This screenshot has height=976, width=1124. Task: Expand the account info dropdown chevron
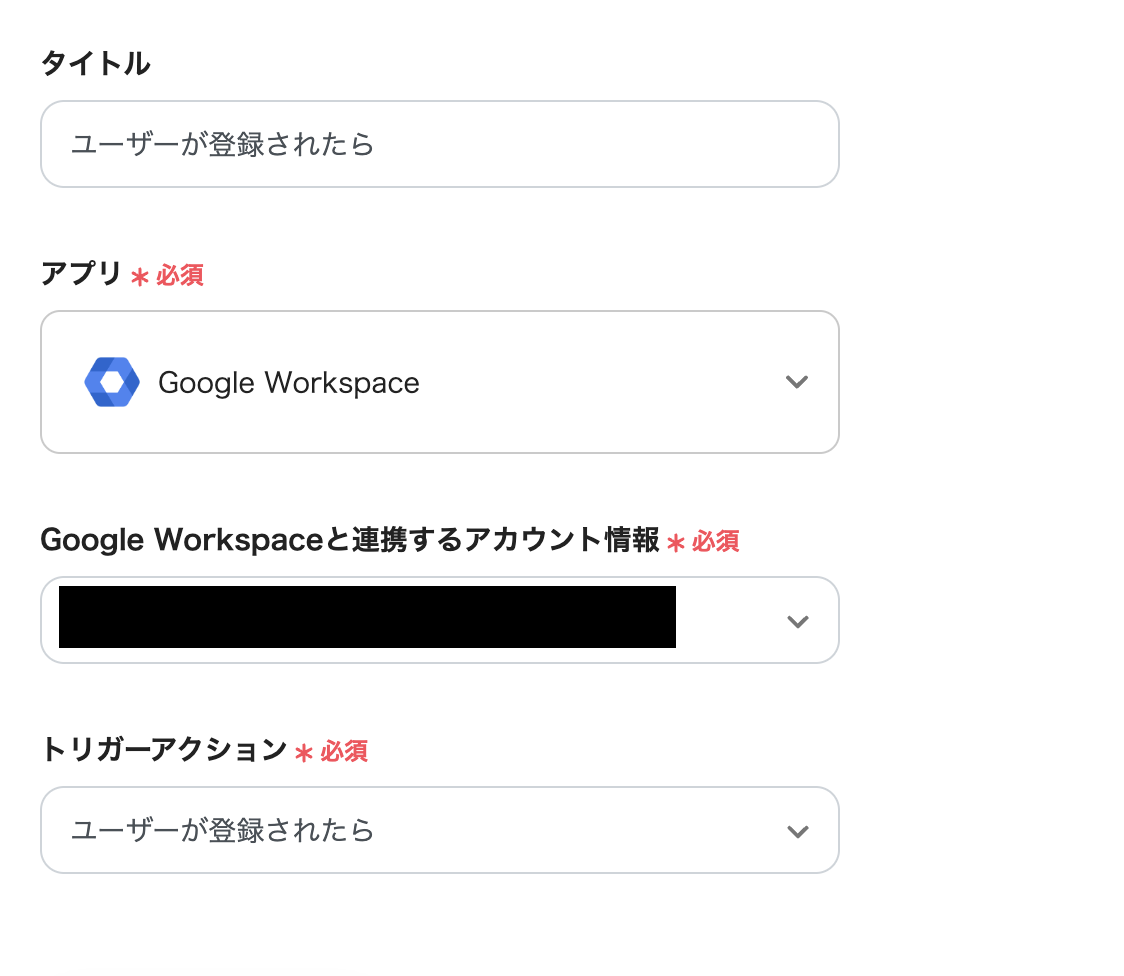pos(797,621)
